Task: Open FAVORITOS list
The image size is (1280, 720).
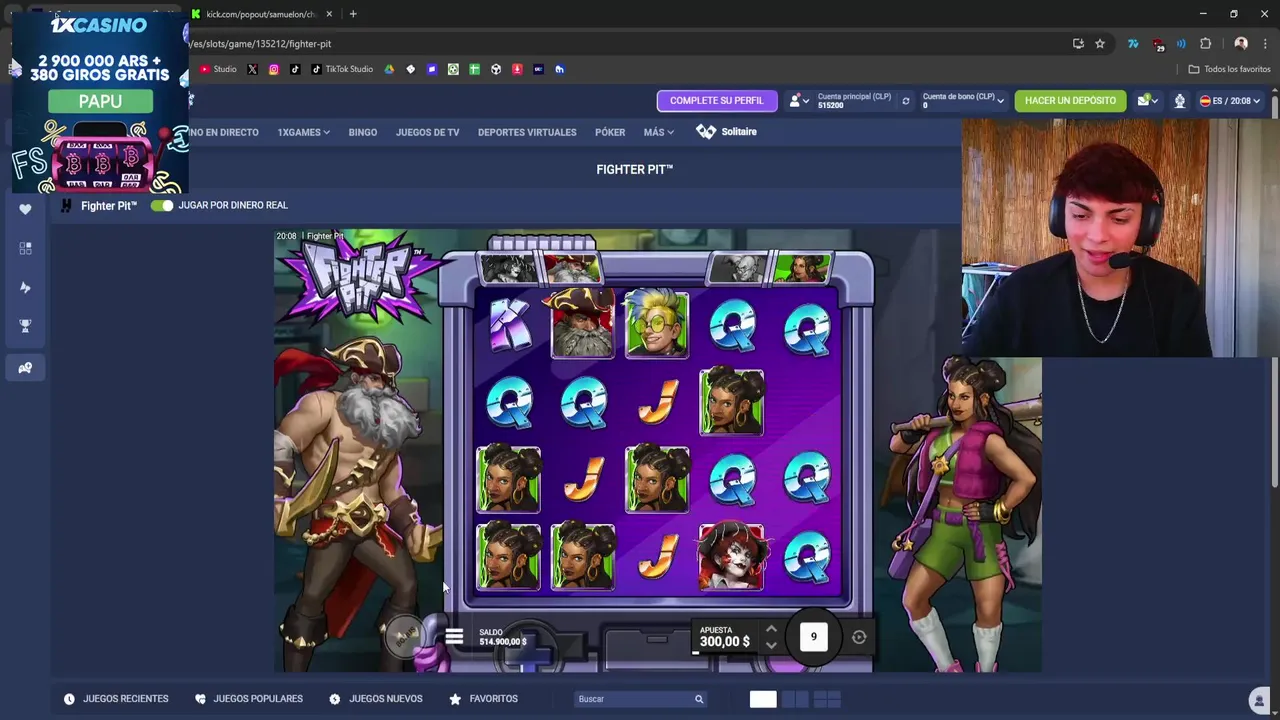Action: click(x=484, y=699)
